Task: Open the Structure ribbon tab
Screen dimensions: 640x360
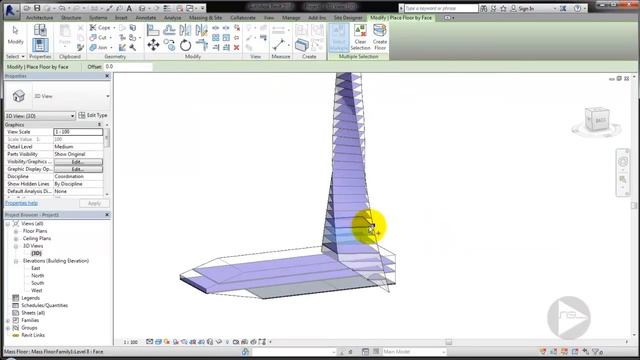Action: pyautogui.click(x=71, y=18)
